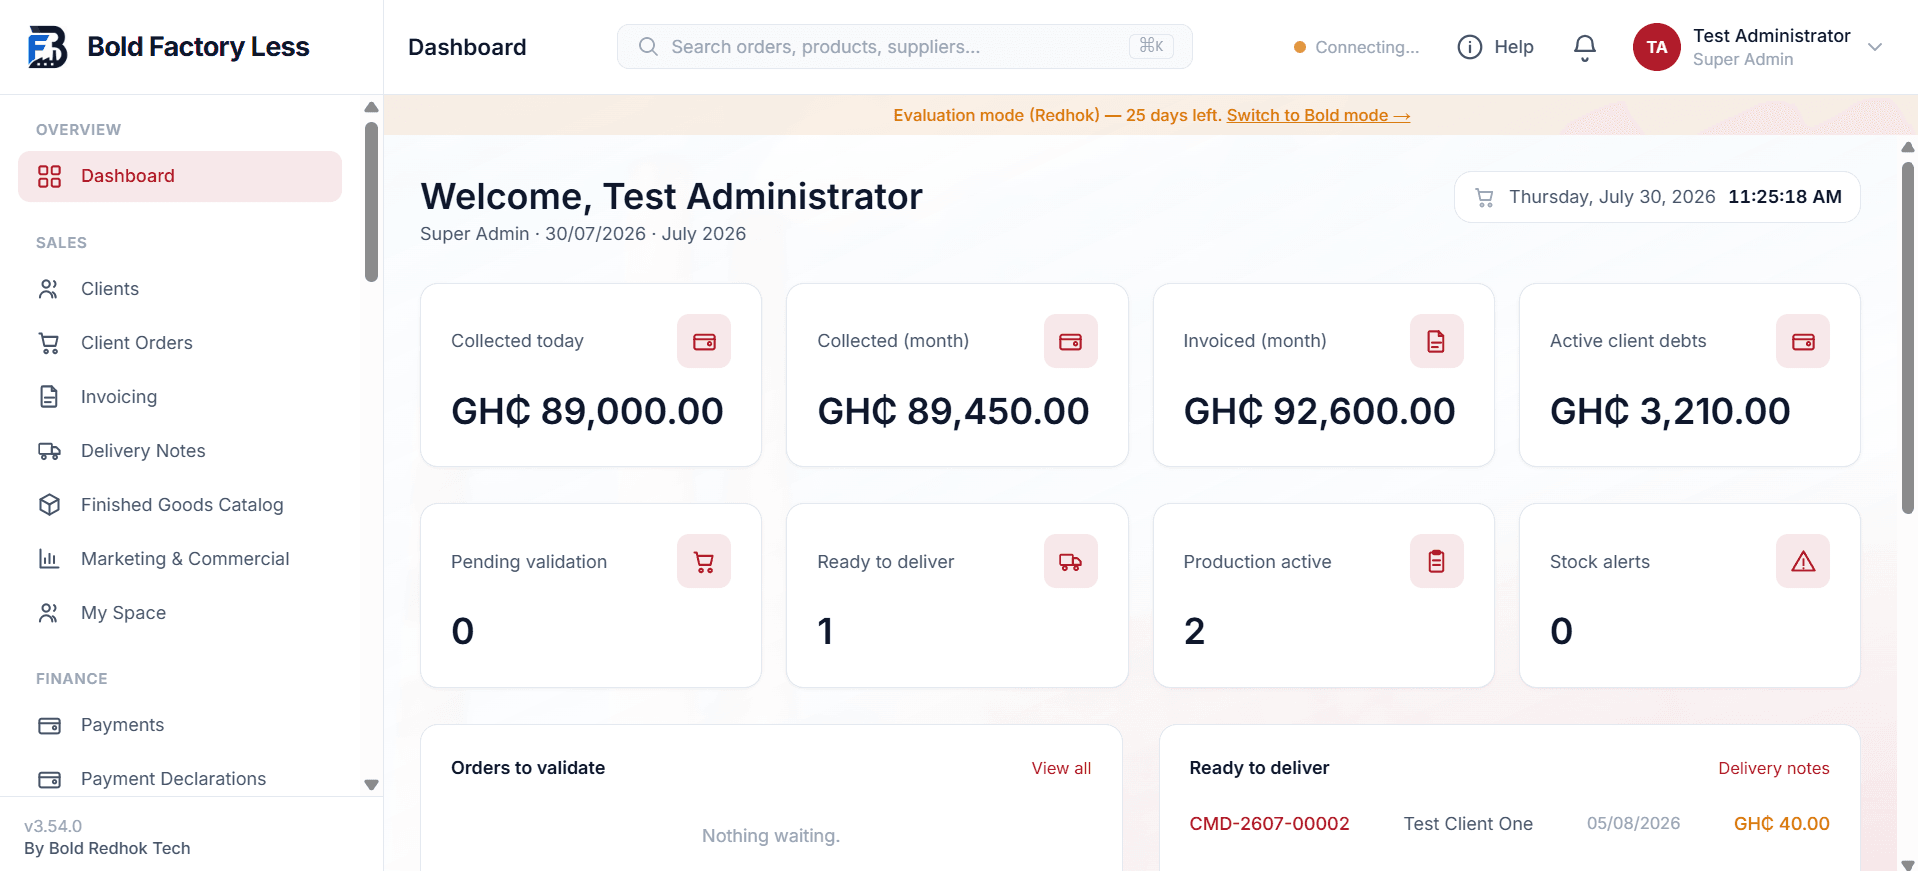Open order CMD-2607-00002

[x=1269, y=824]
